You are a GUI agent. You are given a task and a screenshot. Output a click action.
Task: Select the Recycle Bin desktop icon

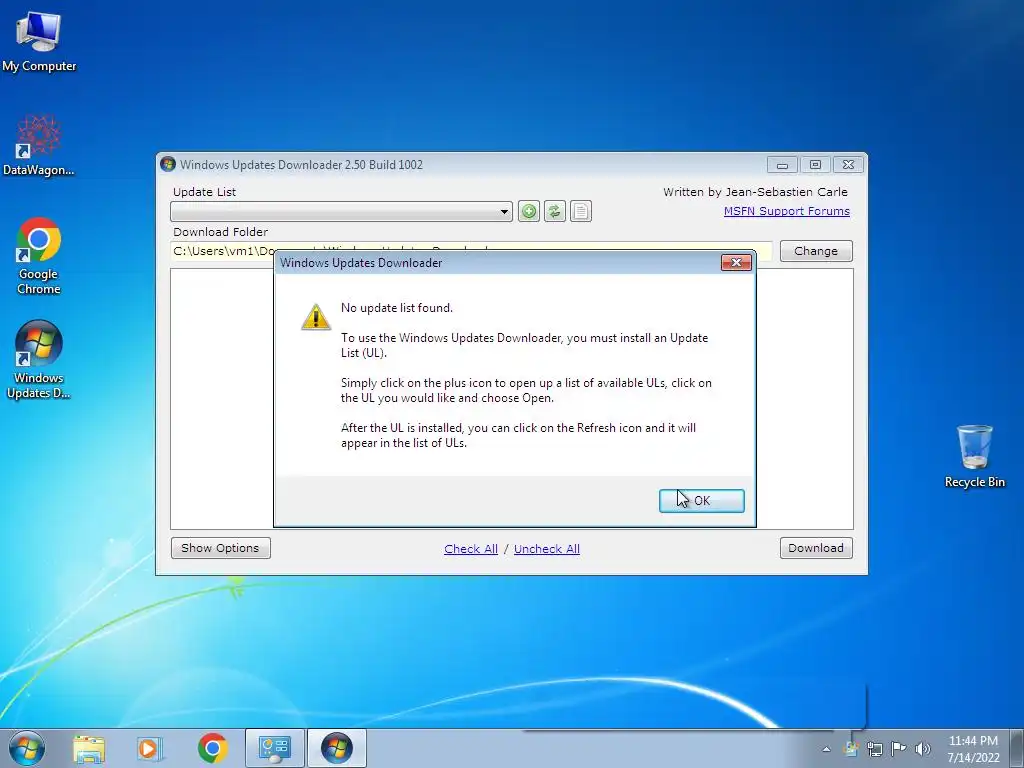tap(974, 456)
